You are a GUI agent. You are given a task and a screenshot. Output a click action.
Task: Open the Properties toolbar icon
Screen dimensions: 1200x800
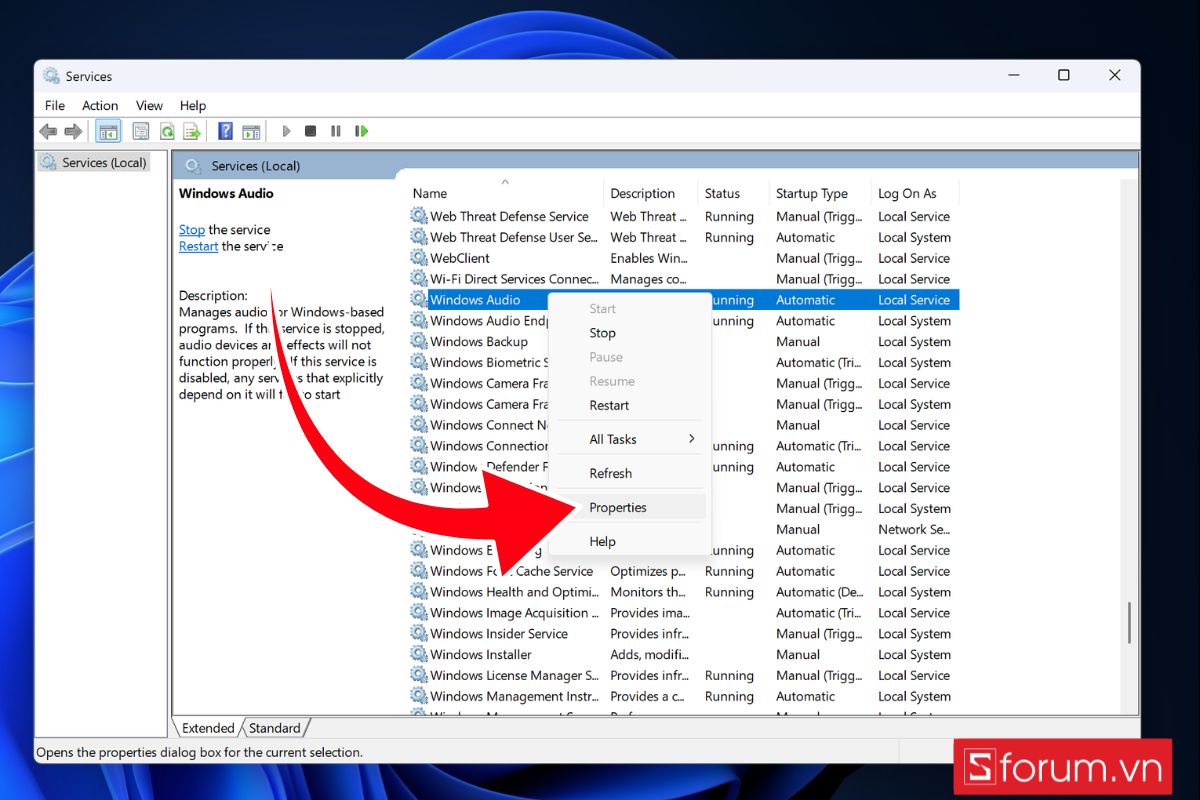pos(141,131)
